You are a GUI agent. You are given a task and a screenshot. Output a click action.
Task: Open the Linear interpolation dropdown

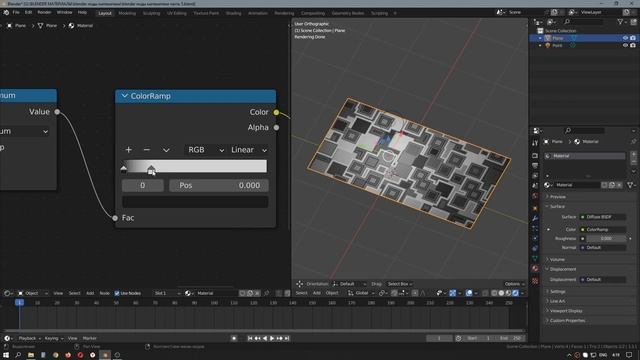[248, 150]
